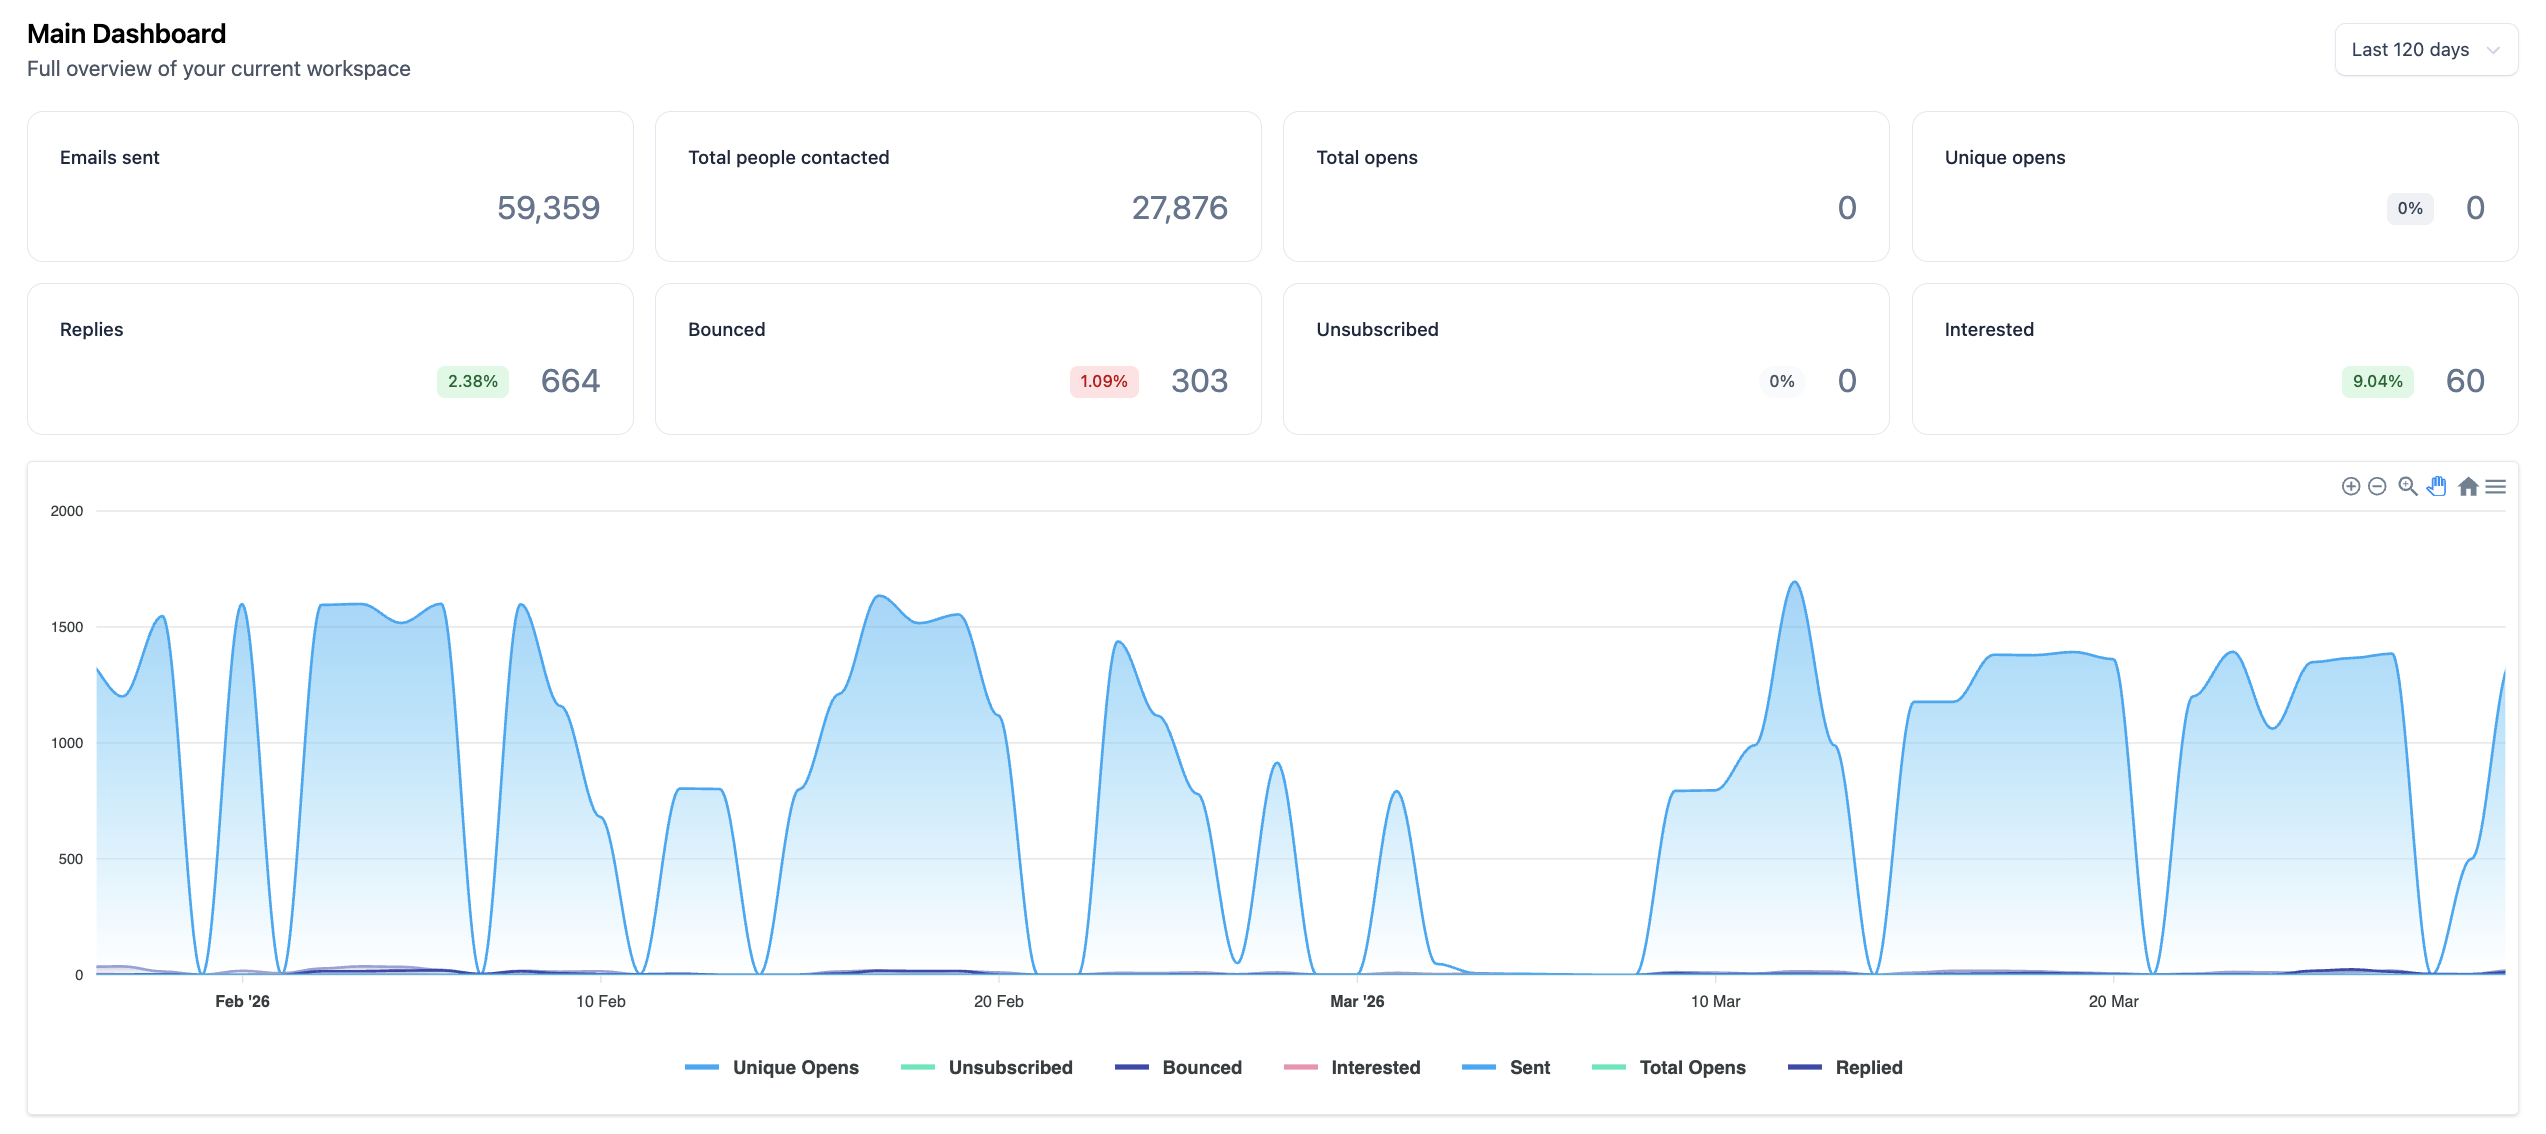This screenshot has height=1134, width=2546.
Task: Click the Replies count 664
Action: (x=570, y=381)
